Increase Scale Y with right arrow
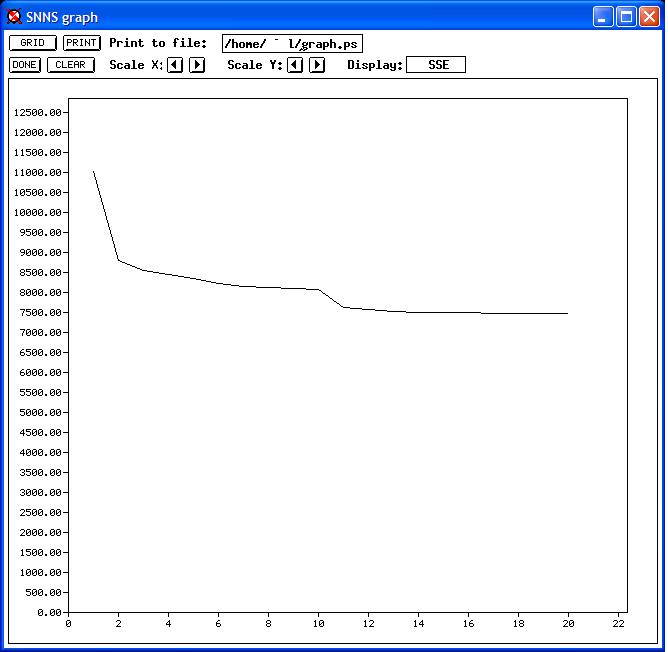 click(317, 65)
